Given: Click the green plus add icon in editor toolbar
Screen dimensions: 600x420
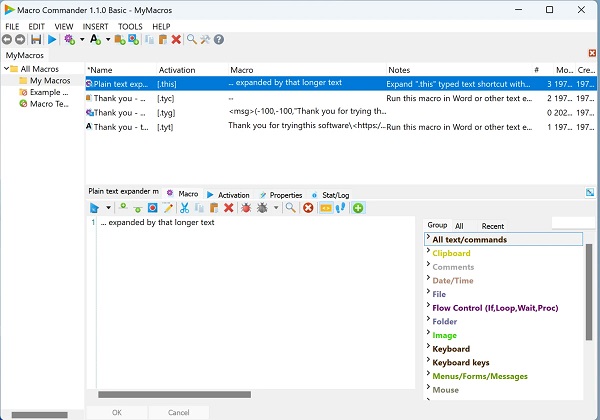Looking at the screenshot, I should point(358,207).
